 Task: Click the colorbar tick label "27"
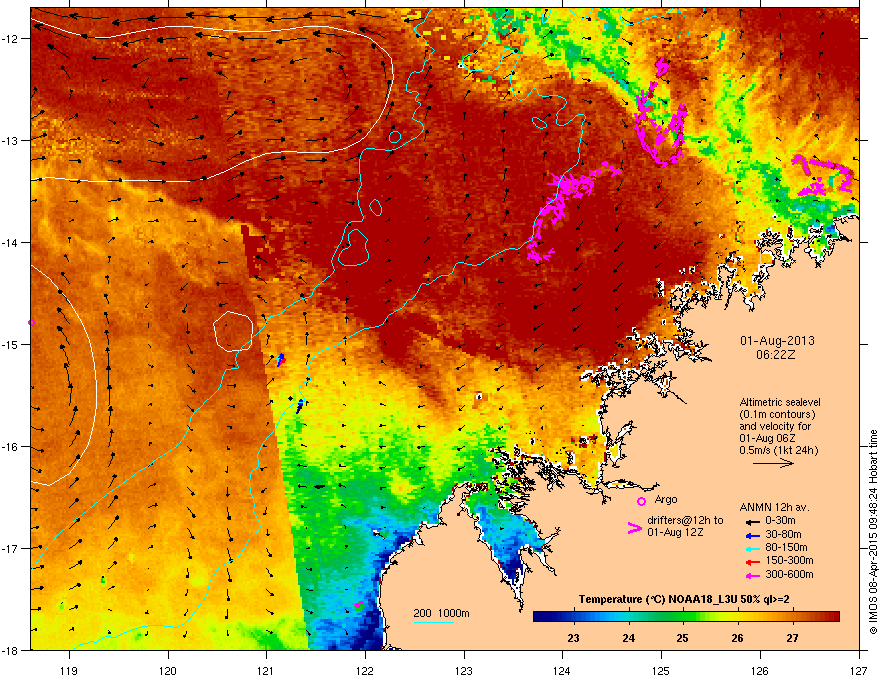[792, 638]
